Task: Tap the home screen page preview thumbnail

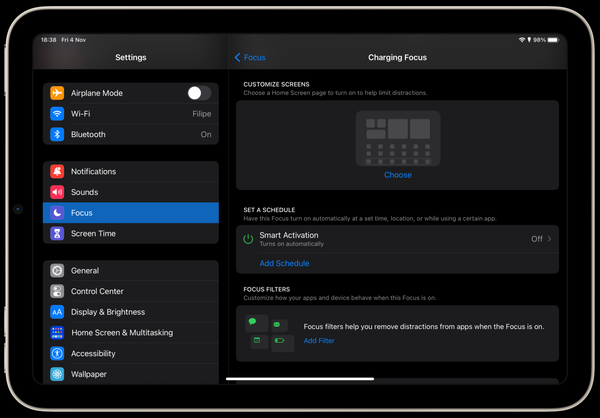Action: pos(398,139)
